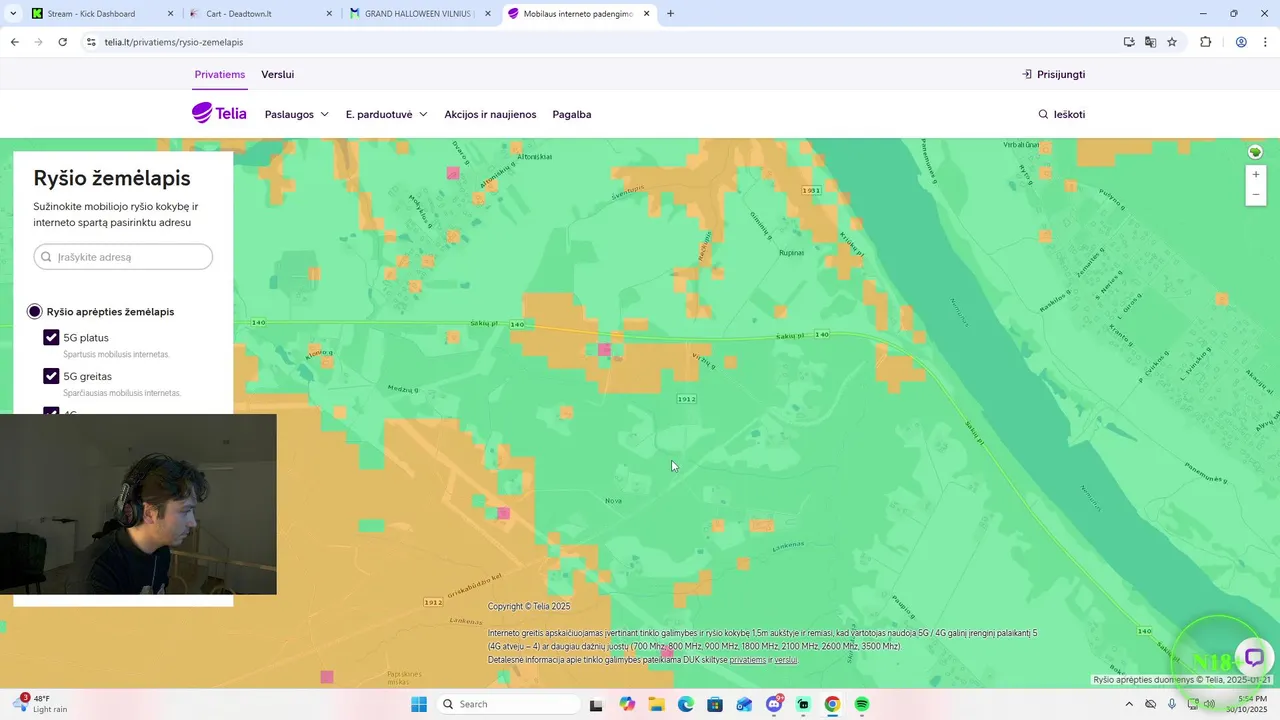Select Ryšio aprėpties žemėlapis radio button
Screen dimensions: 1280x720
pyautogui.click(x=35, y=312)
